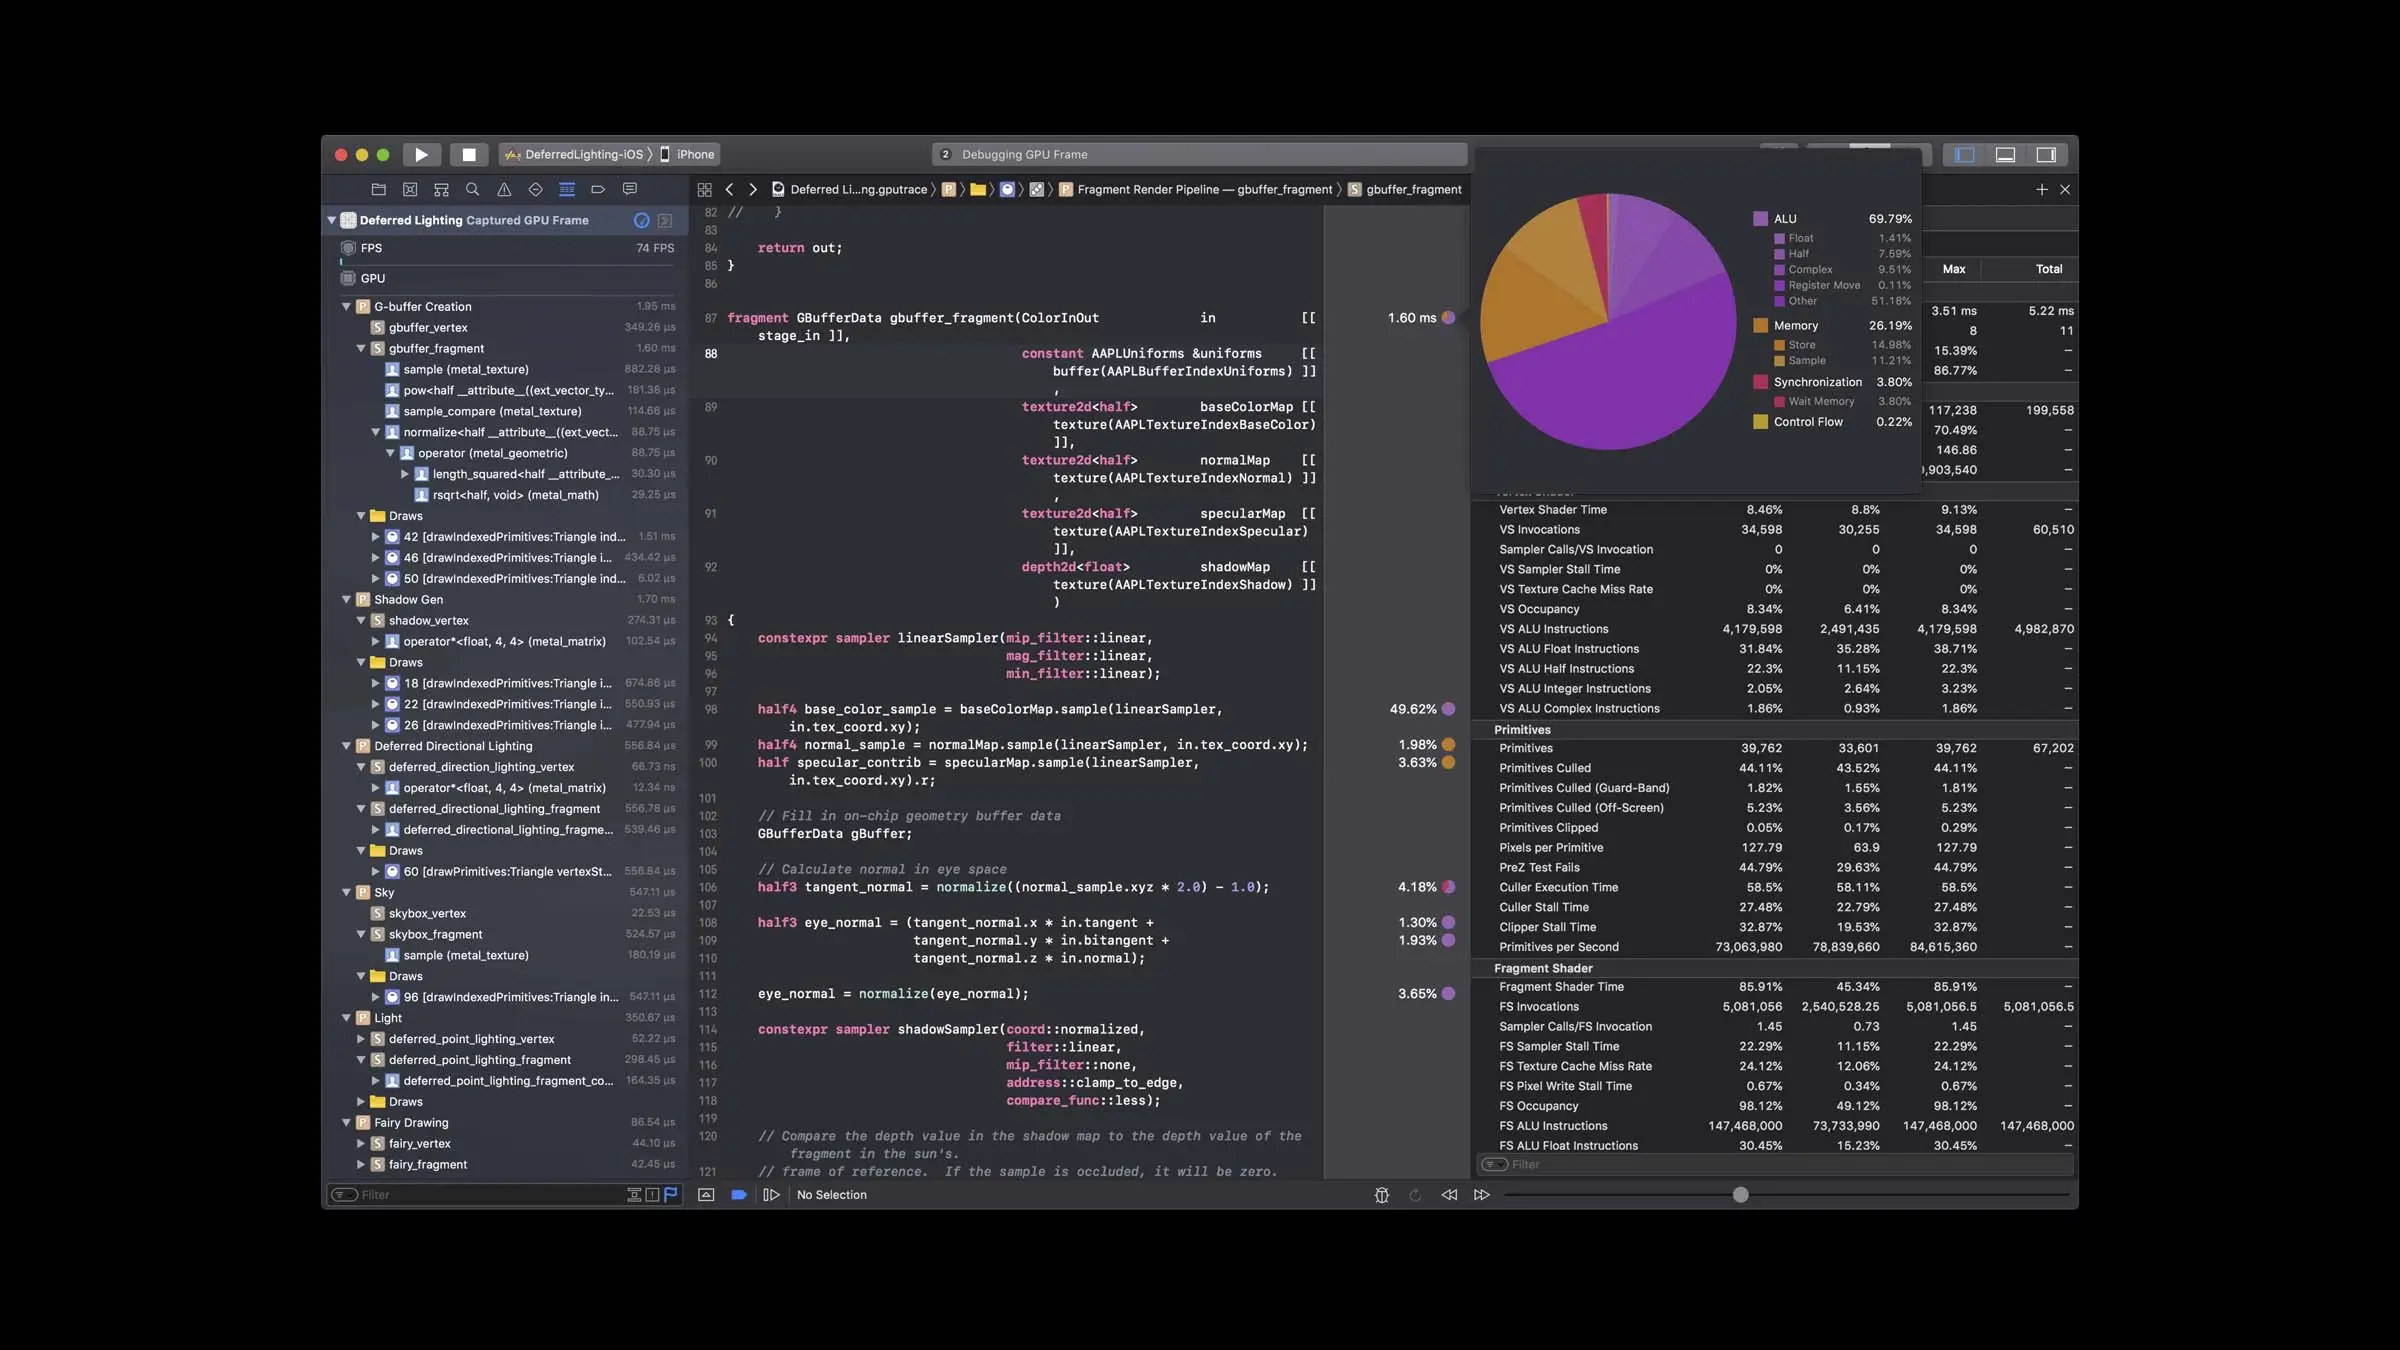Click the performance counters Filter field

point(1775,1165)
